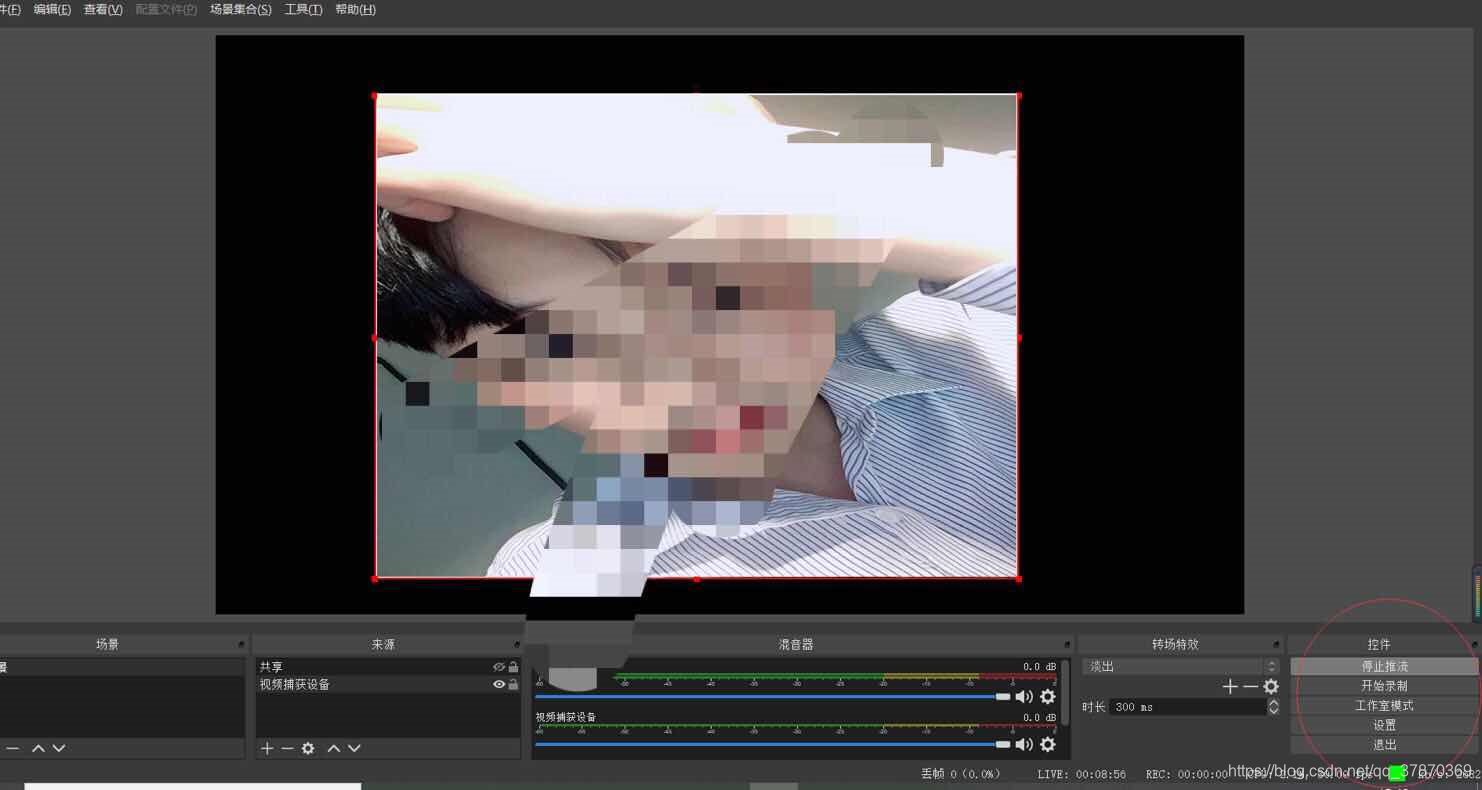
Task: Select the 视频捕获设备 source row
Action: pos(388,685)
